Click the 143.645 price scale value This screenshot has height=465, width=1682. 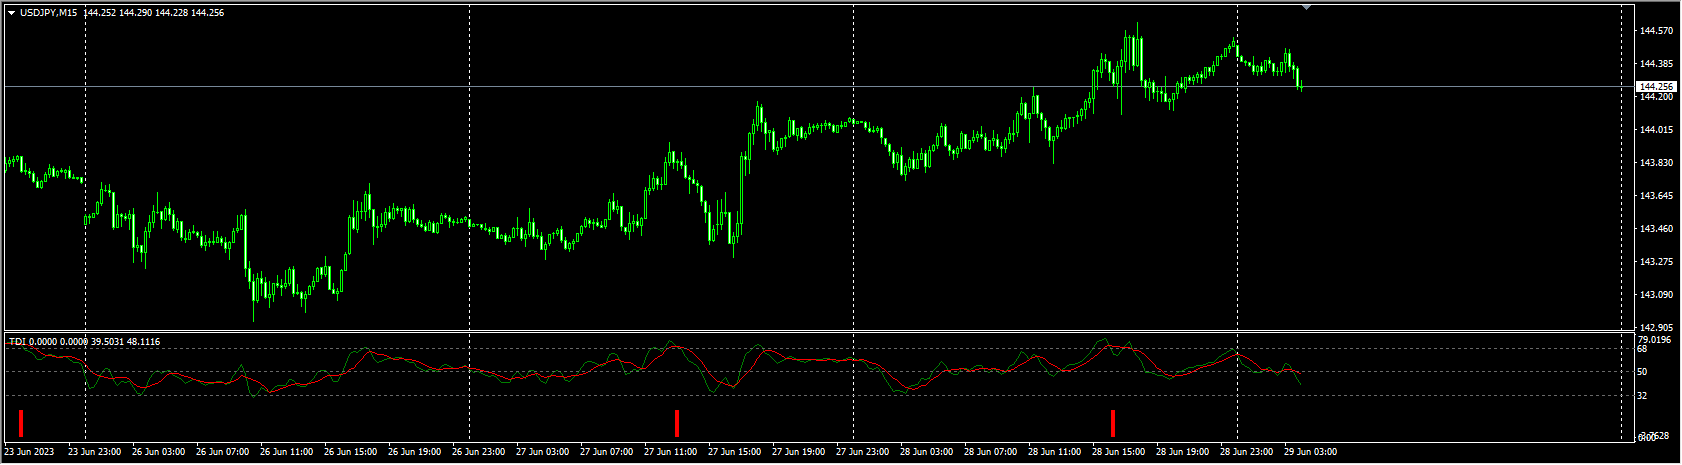click(1656, 196)
